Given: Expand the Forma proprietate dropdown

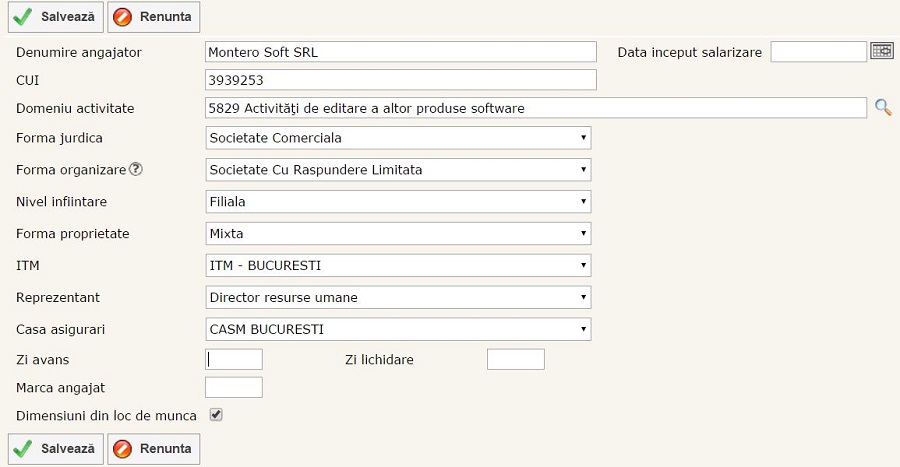Looking at the screenshot, I should click(x=397, y=234).
